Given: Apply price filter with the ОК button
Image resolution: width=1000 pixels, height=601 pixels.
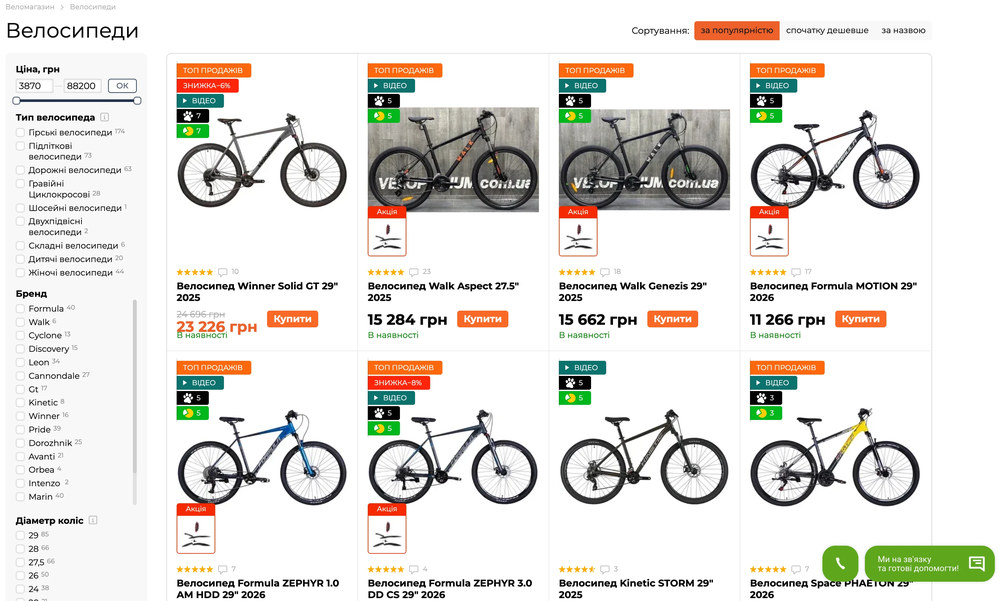Looking at the screenshot, I should point(122,86).
